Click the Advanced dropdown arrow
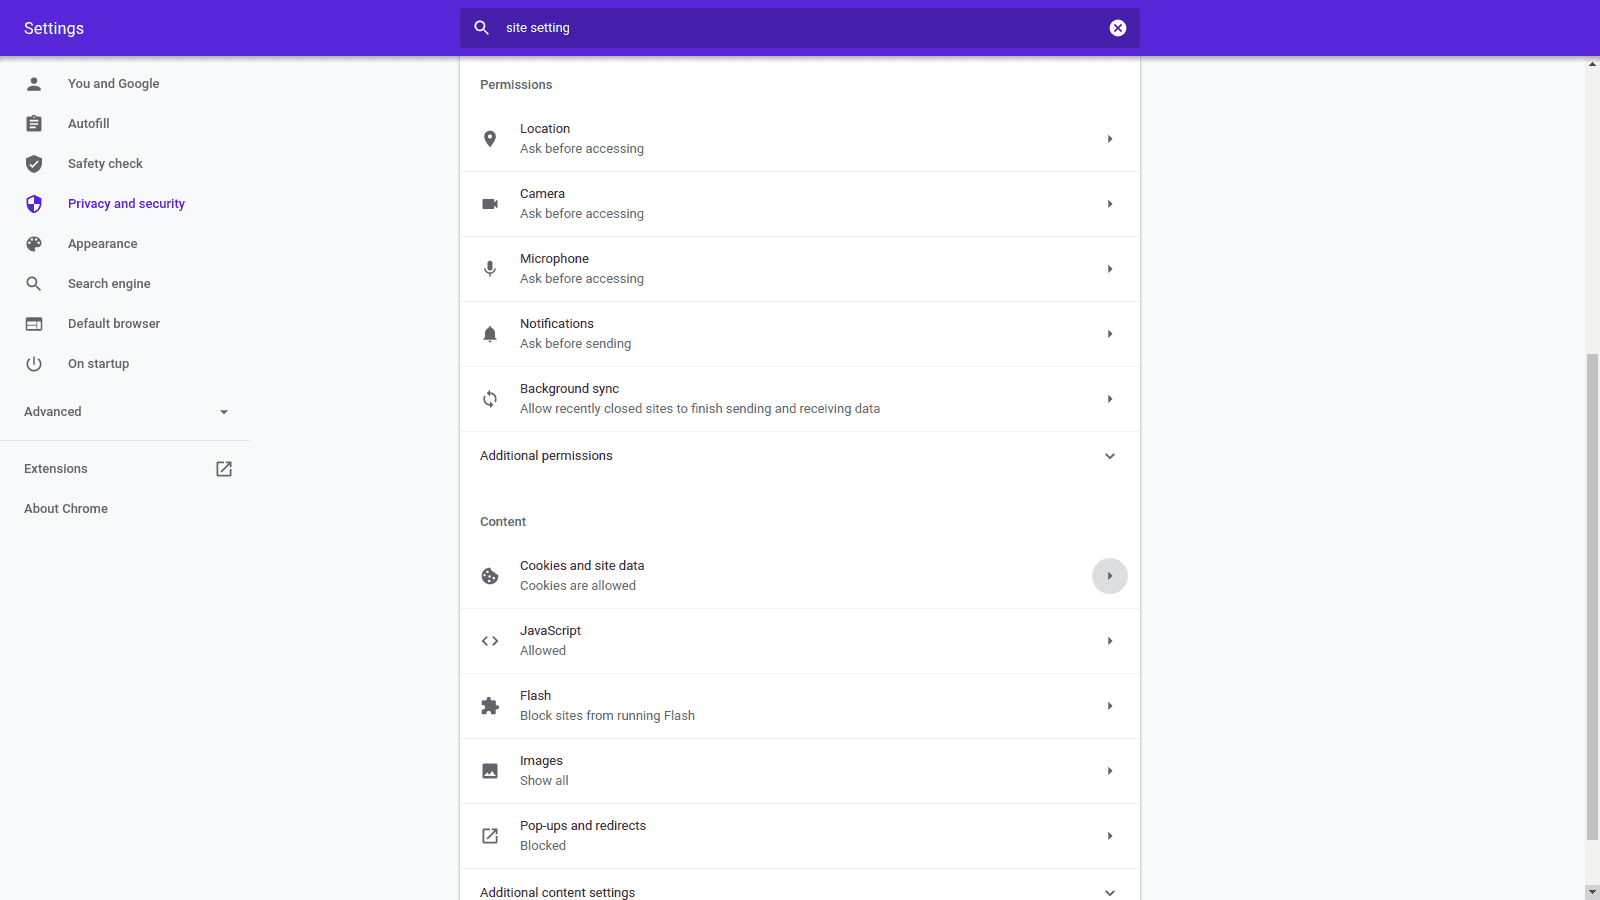The width and height of the screenshot is (1600, 900). click(x=224, y=412)
